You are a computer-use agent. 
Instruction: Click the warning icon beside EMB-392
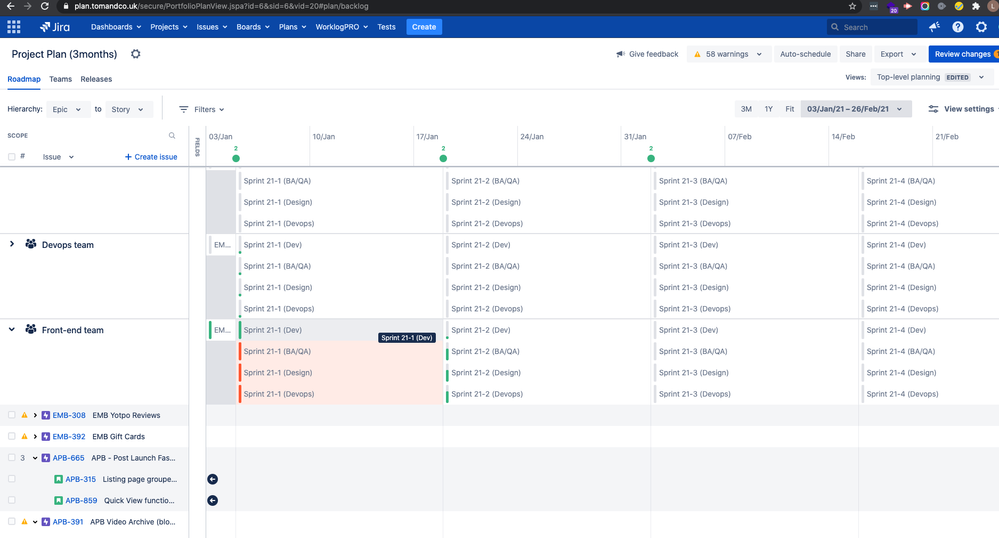coord(24,437)
